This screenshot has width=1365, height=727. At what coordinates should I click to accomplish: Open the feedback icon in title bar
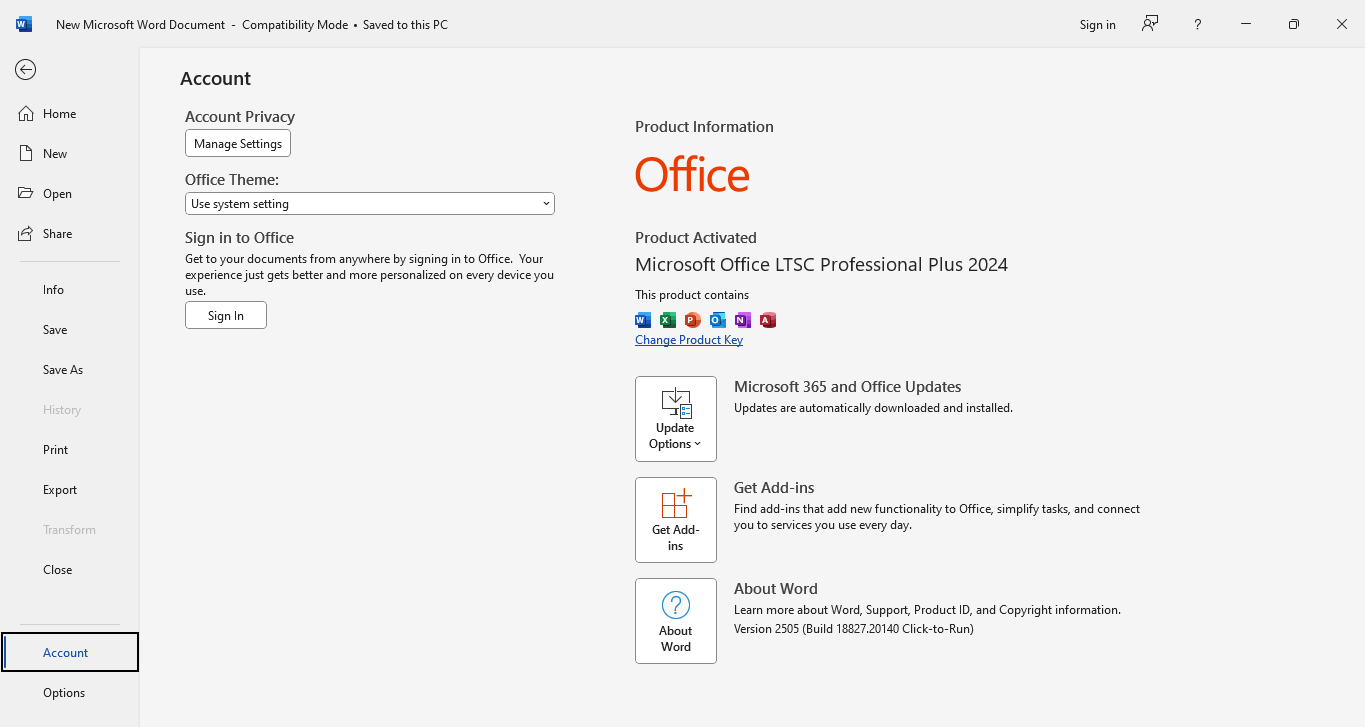1150,24
